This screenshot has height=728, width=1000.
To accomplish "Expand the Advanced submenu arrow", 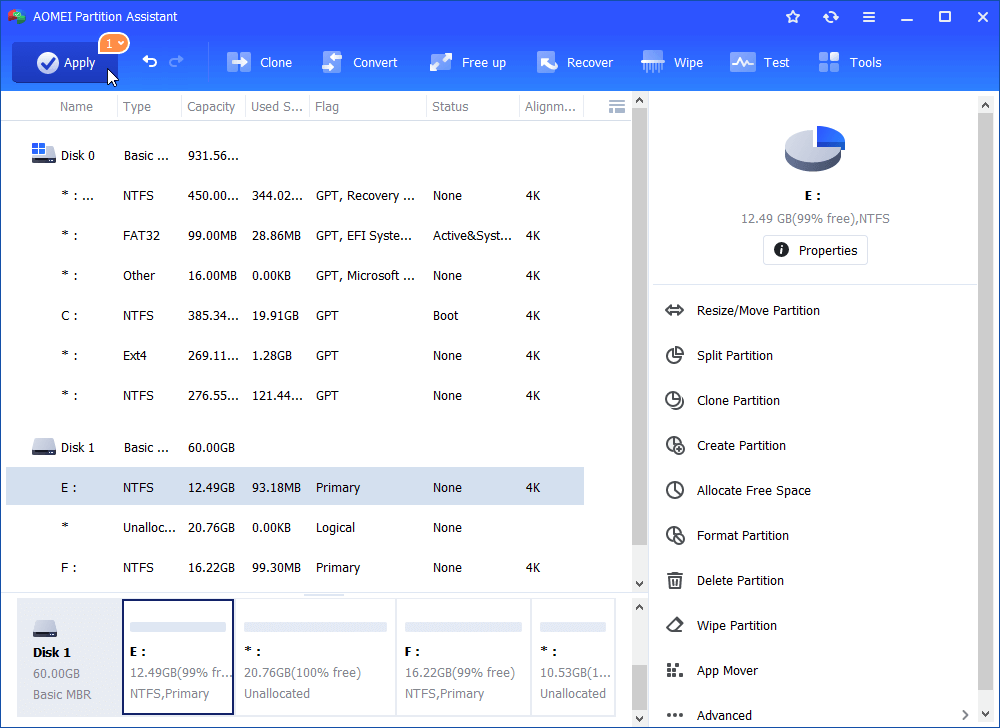I will (x=965, y=715).
